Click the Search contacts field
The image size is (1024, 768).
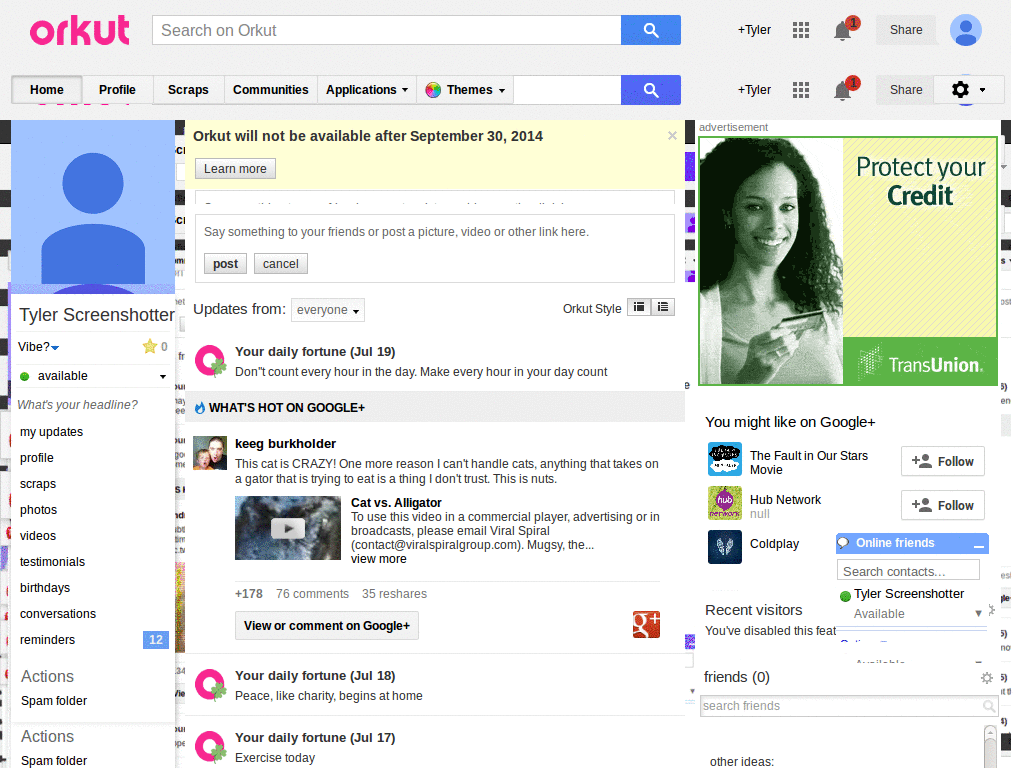pos(908,571)
